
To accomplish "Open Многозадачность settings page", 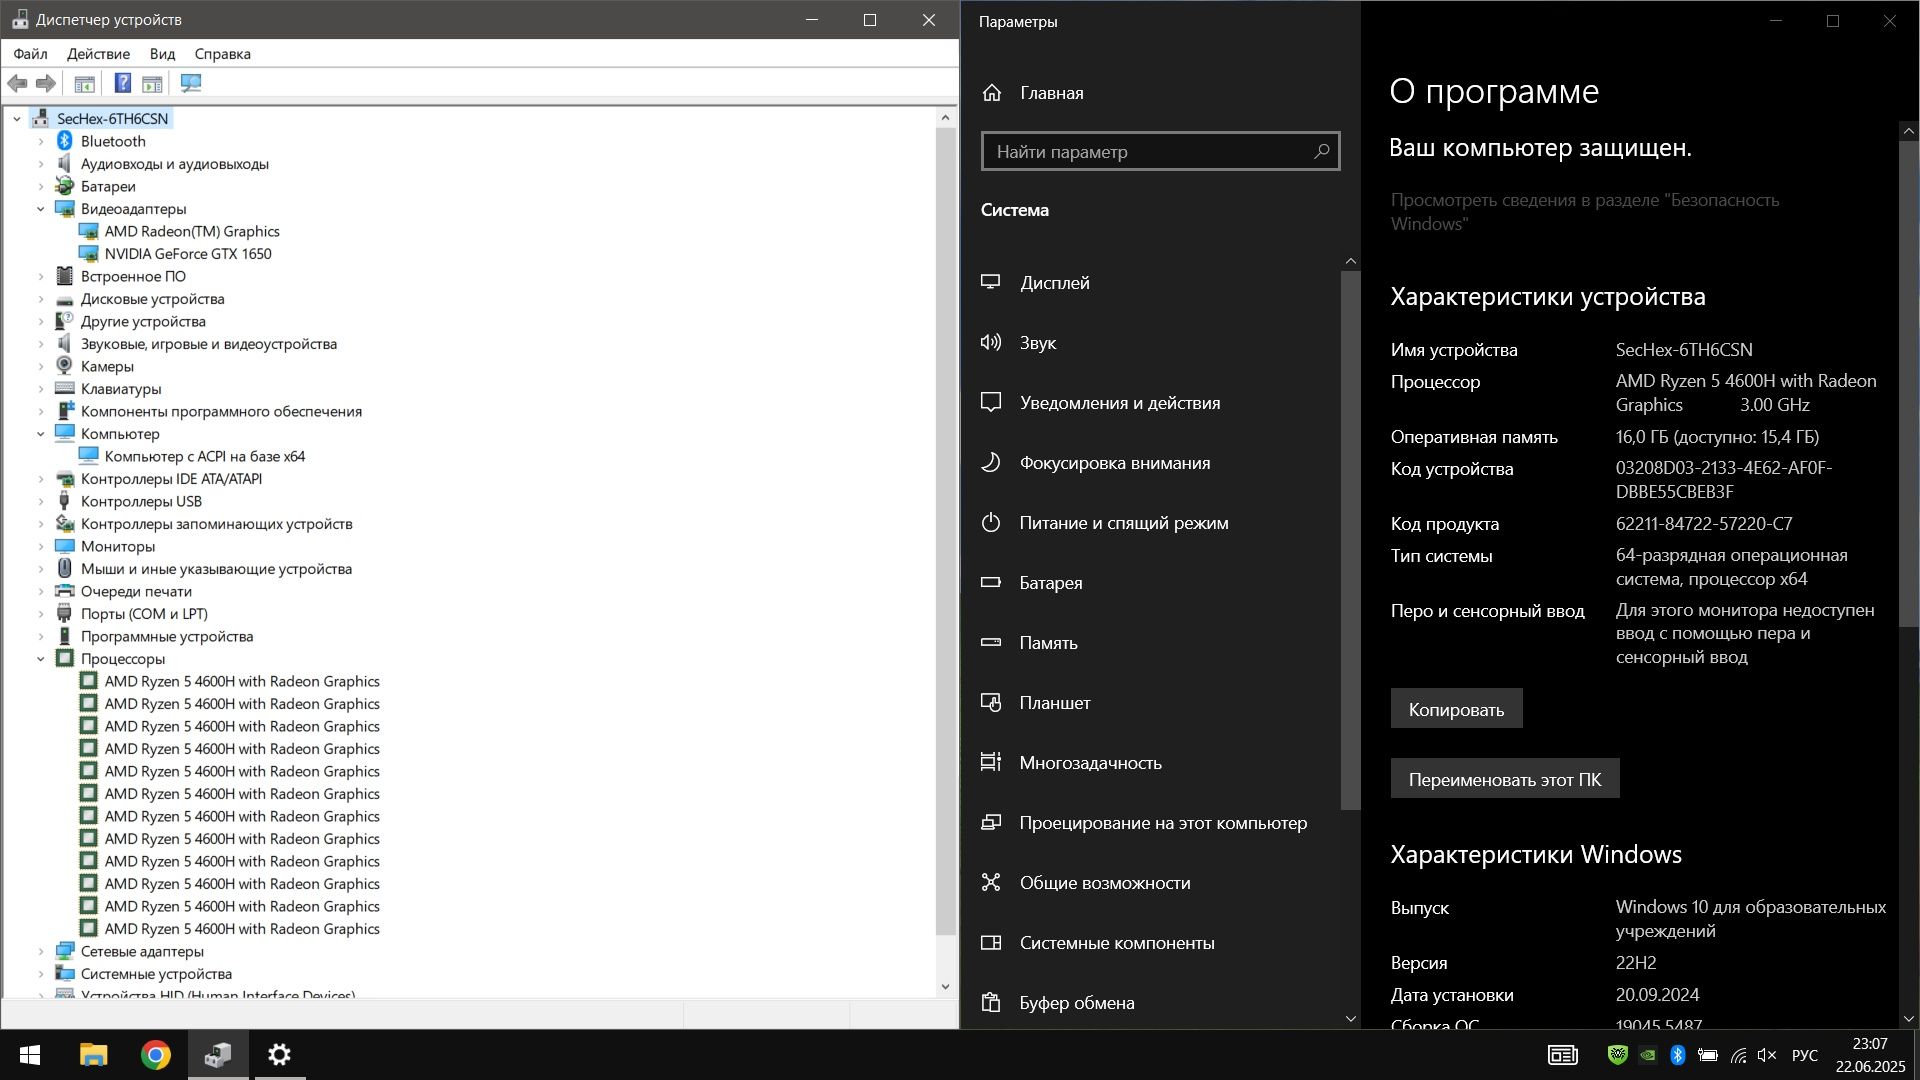I will pos(1150,763).
